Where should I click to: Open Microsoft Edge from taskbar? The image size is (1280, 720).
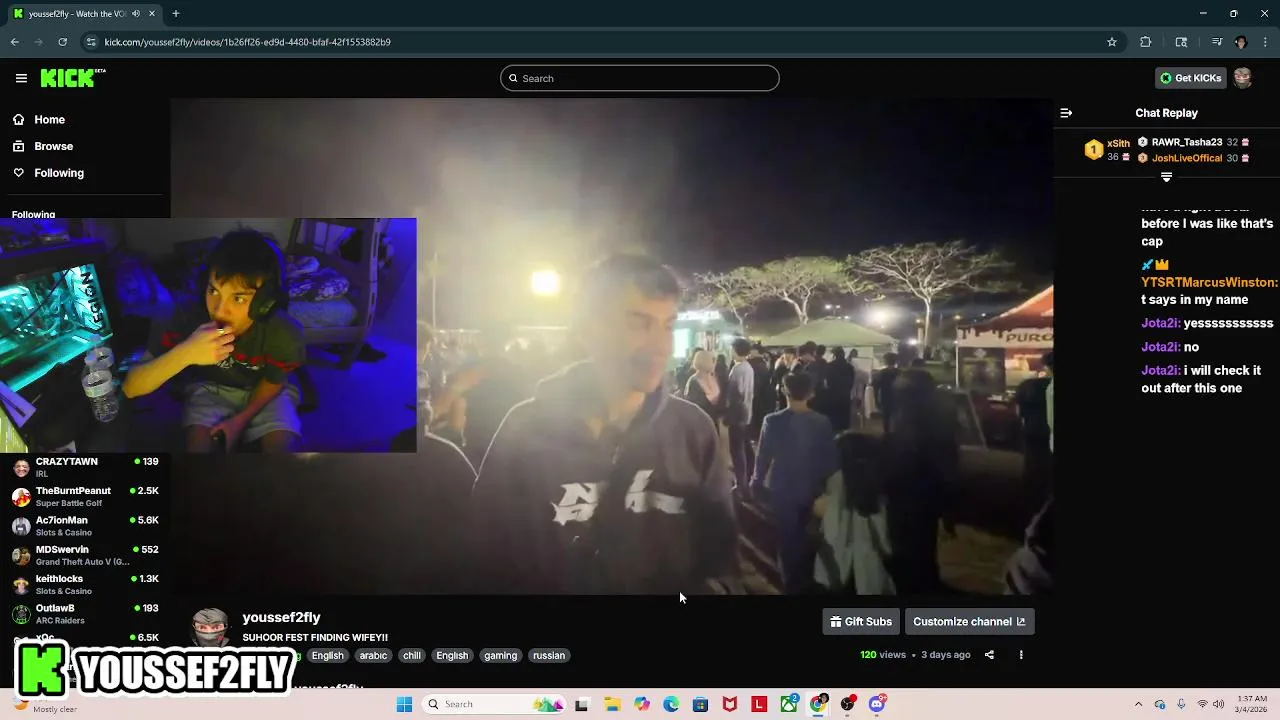671,704
